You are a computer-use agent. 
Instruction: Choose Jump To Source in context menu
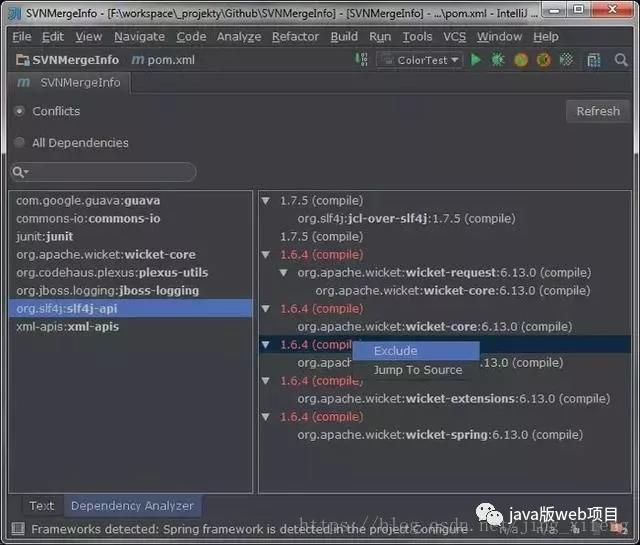click(x=416, y=370)
